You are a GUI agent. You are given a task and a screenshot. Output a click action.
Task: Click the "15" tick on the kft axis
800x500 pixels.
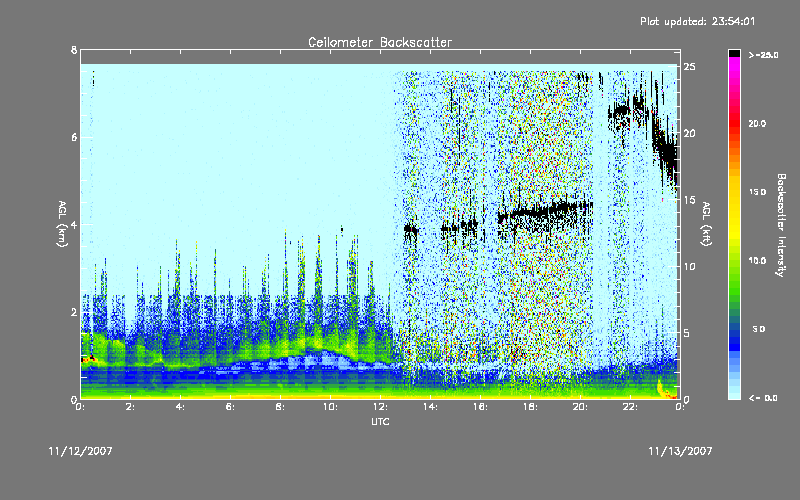click(690, 200)
